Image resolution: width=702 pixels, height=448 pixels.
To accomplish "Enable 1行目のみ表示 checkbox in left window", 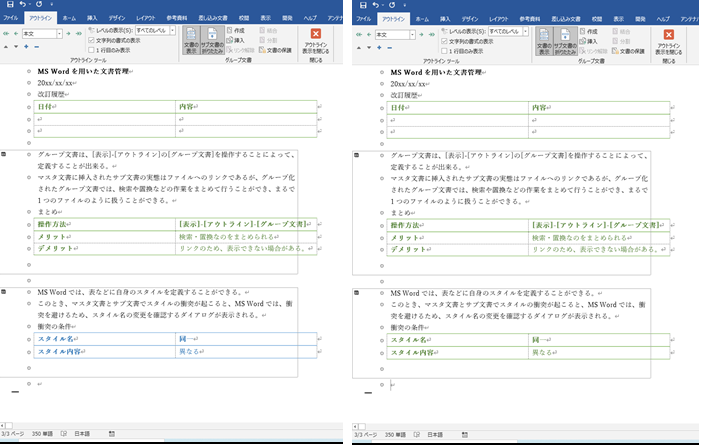I will pos(92,49).
